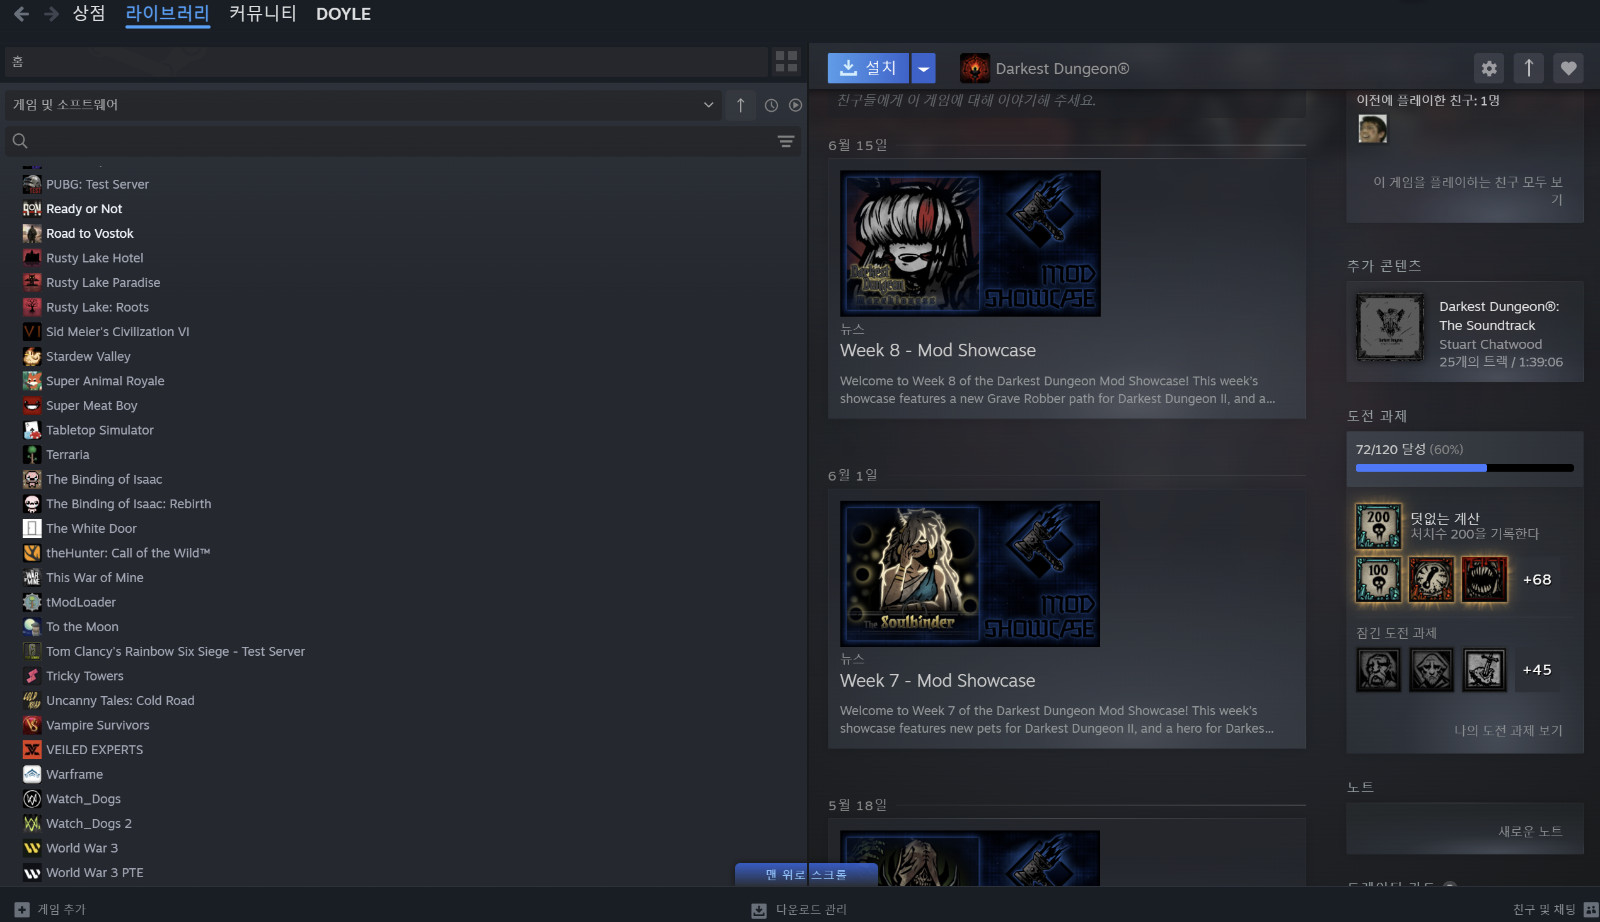
Task: Open the 상점 store tab
Action: point(89,14)
